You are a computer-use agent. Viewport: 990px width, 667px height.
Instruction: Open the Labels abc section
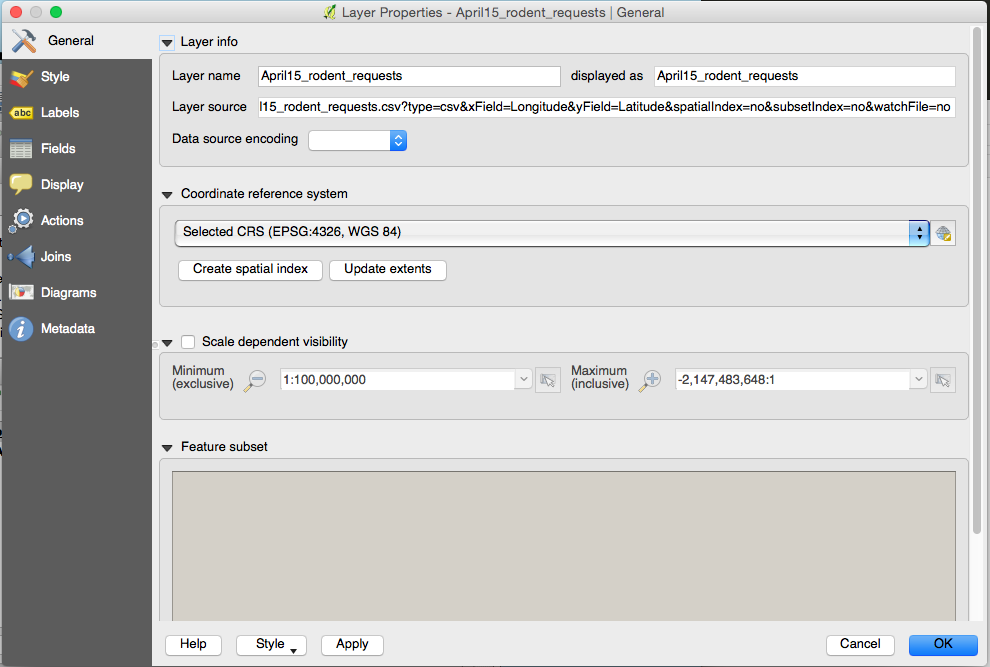59,113
